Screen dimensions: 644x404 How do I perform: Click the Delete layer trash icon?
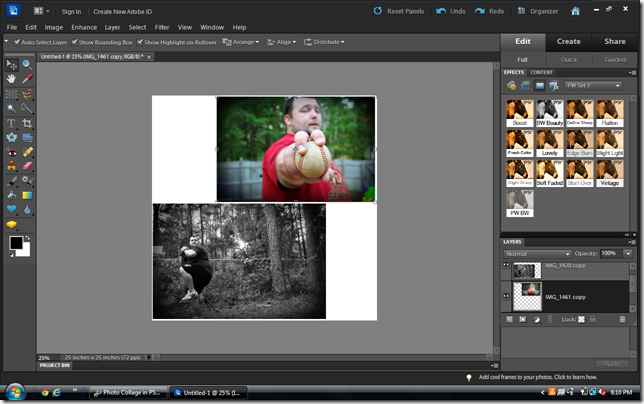(x=622, y=318)
